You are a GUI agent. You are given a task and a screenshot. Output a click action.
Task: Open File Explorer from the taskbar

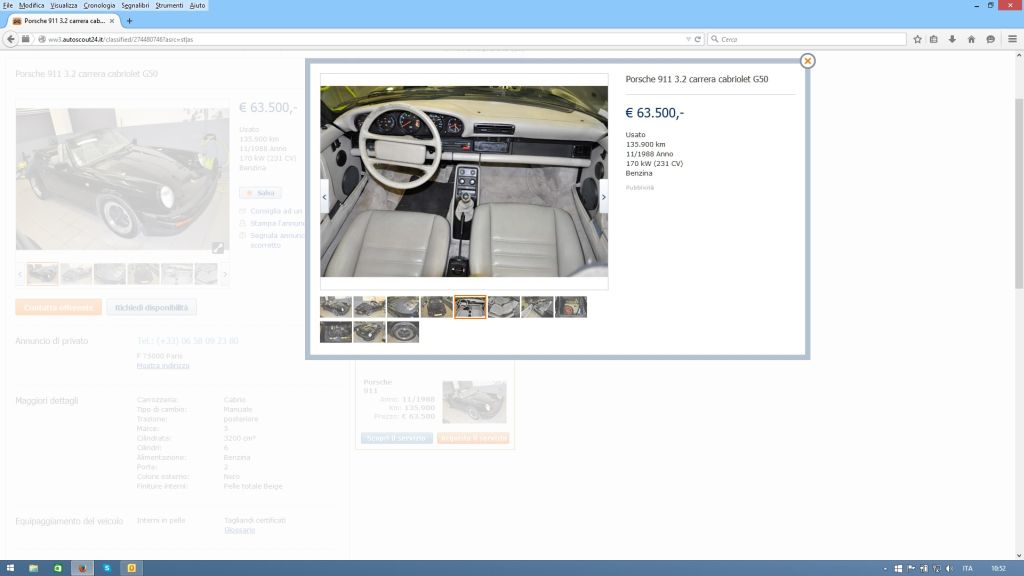(33, 568)
